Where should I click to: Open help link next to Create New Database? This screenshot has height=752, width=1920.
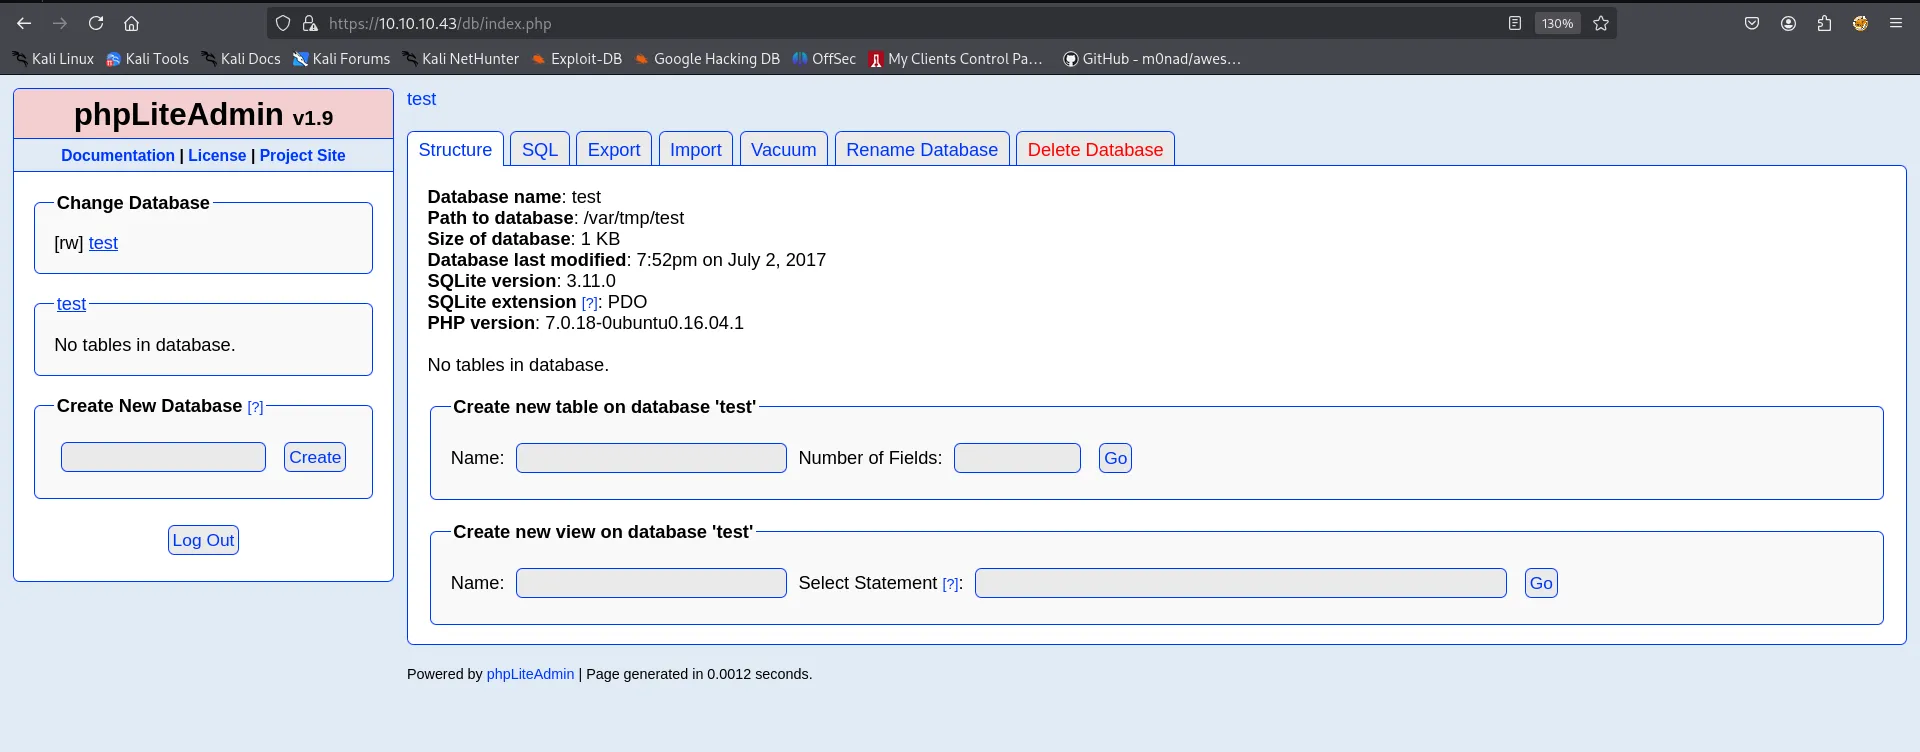pos(255,407)
